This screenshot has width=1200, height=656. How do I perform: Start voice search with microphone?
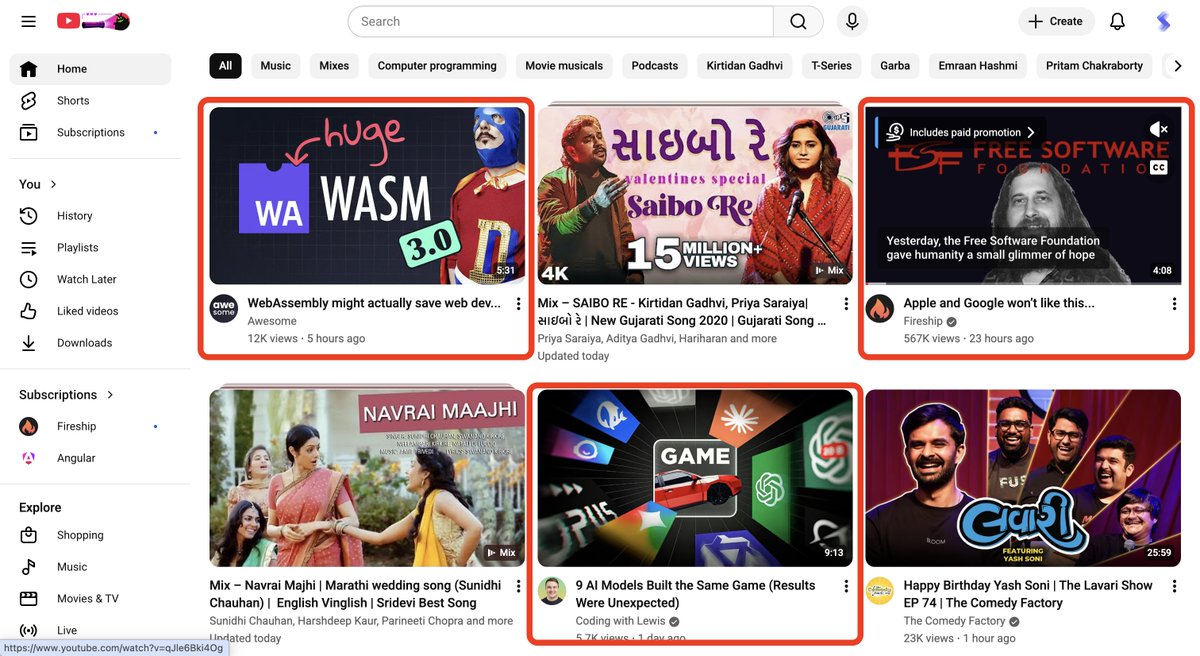(852, 21)
